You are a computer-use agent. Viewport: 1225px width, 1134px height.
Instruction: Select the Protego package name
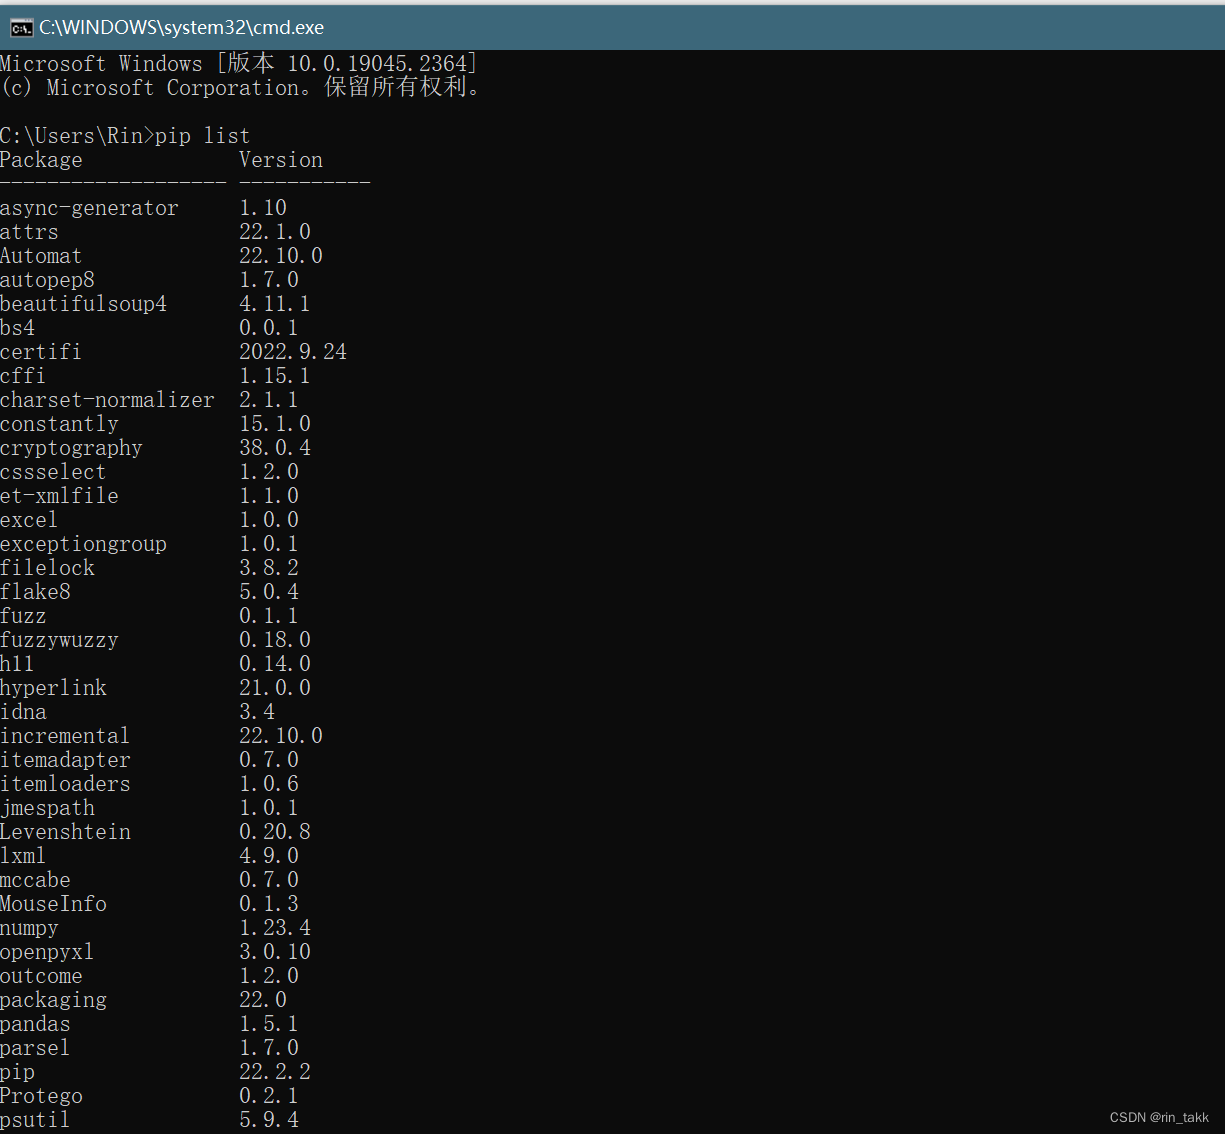(x=41, y=1096)
